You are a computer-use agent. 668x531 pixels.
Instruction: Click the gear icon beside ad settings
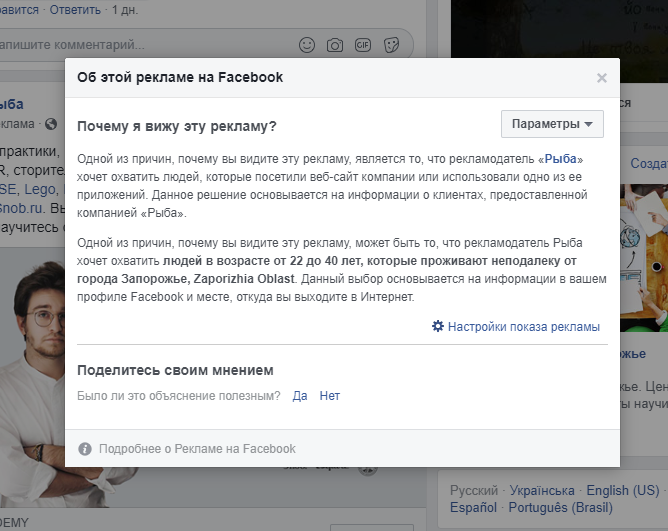pos(438,326)
